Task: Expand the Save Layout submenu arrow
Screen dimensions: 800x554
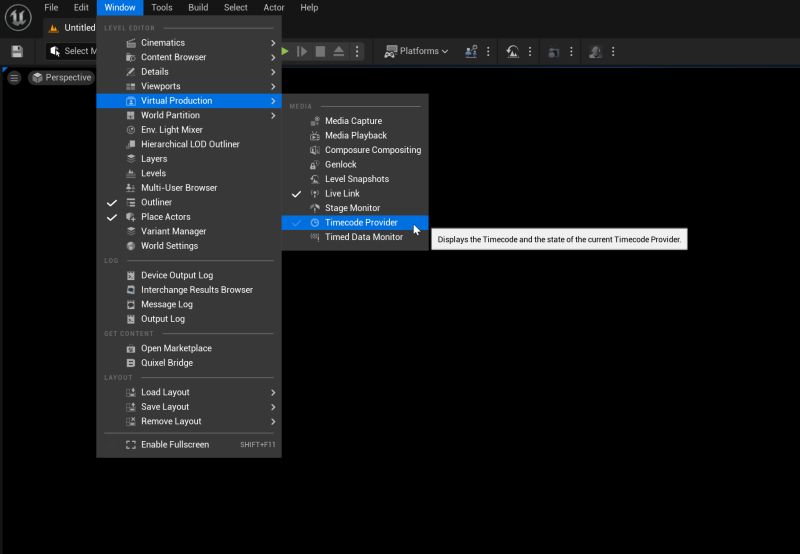Action: 273,407
